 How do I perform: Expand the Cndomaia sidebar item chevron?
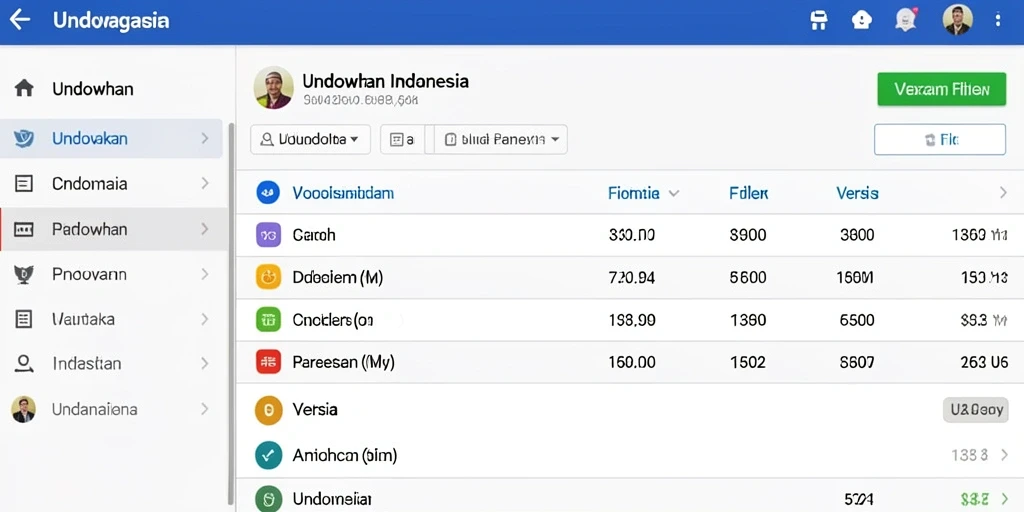point(205,184)
